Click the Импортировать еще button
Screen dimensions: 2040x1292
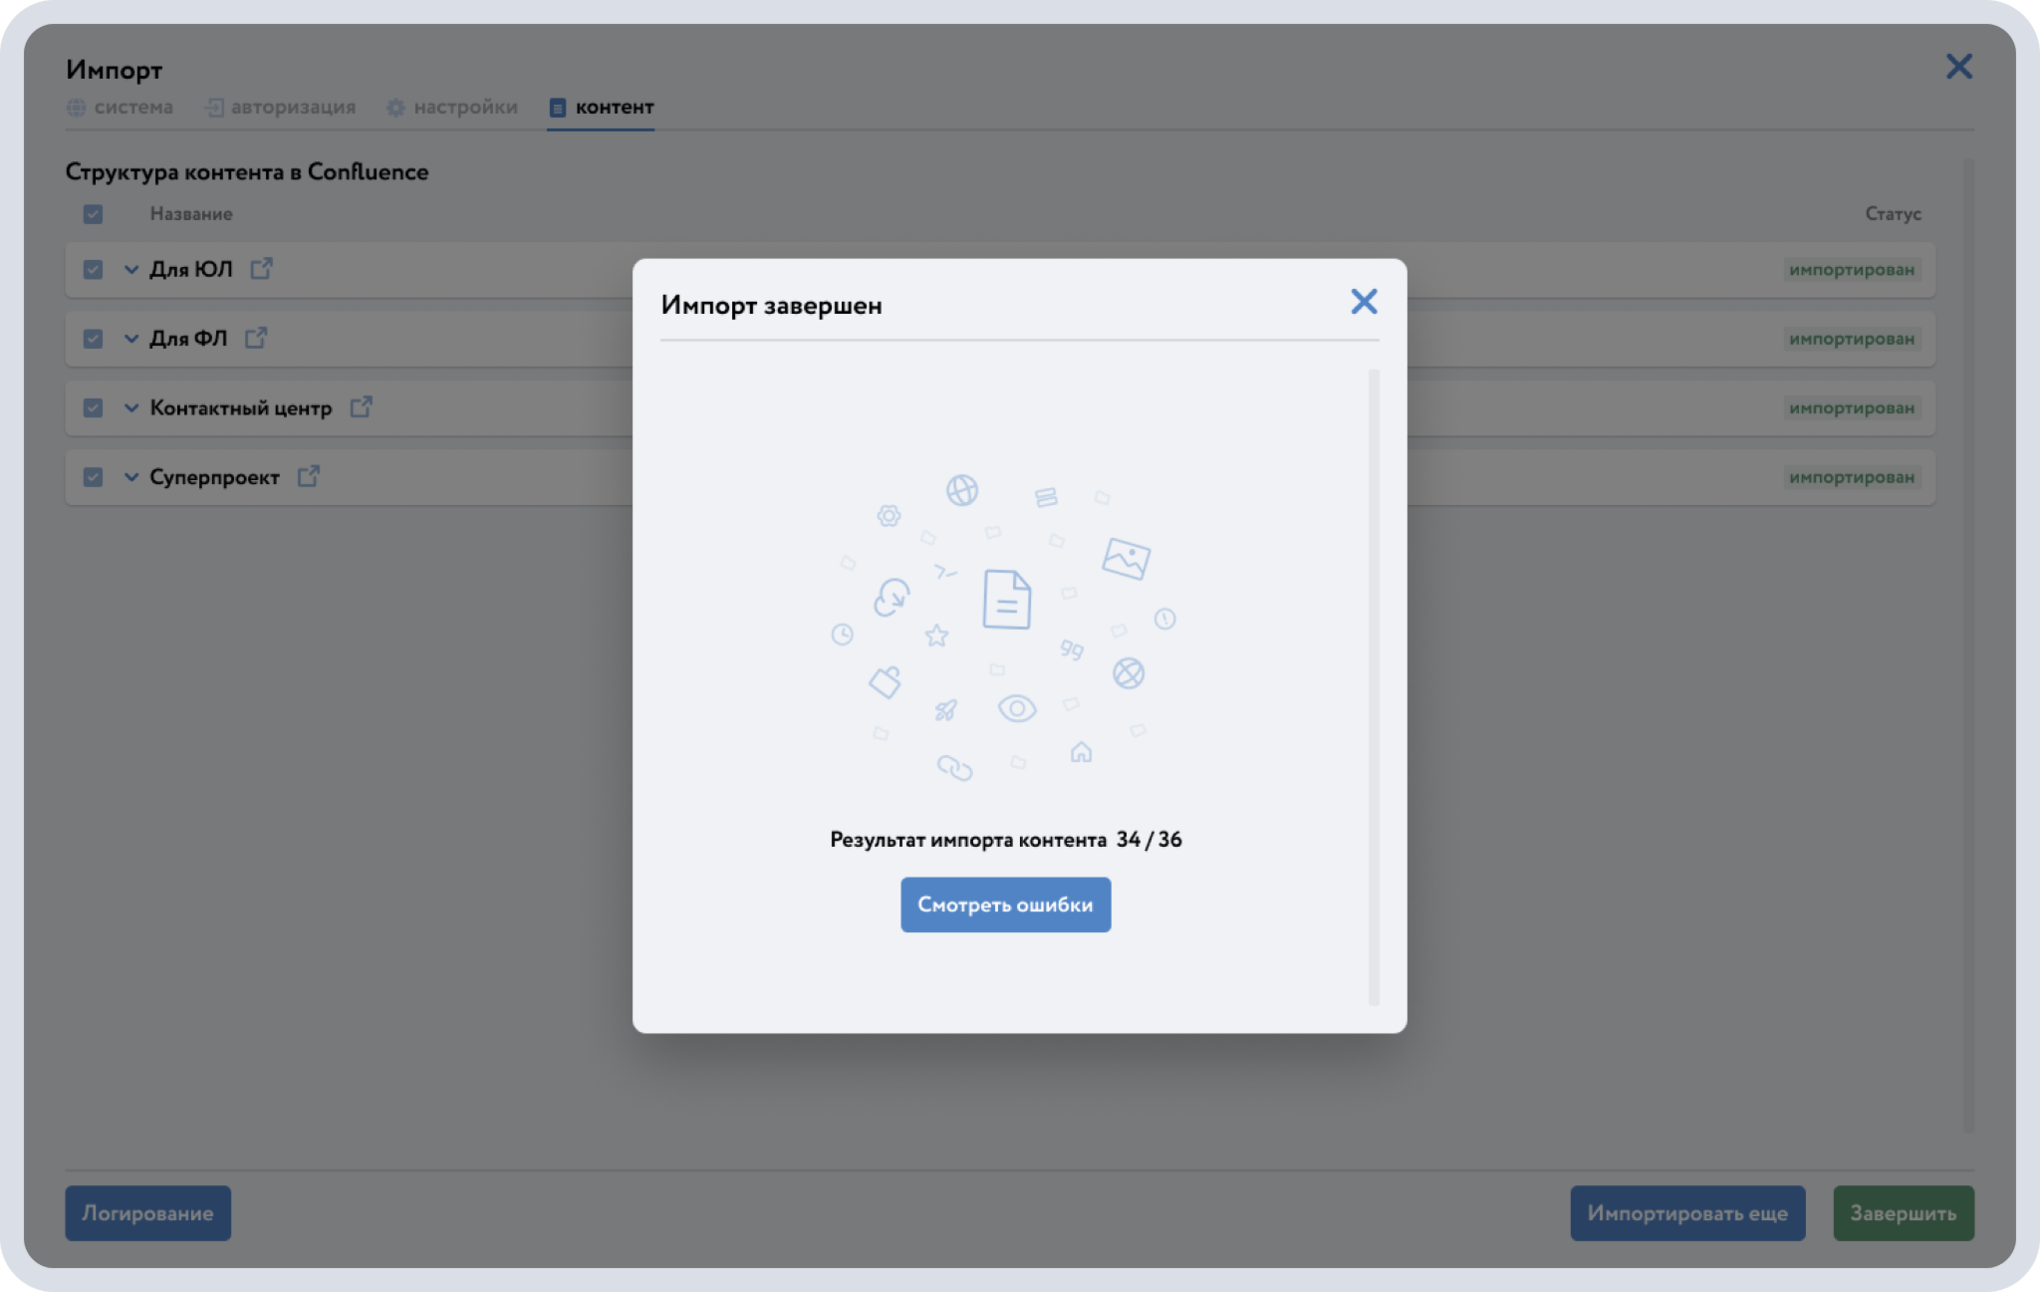(1687, 1213)
